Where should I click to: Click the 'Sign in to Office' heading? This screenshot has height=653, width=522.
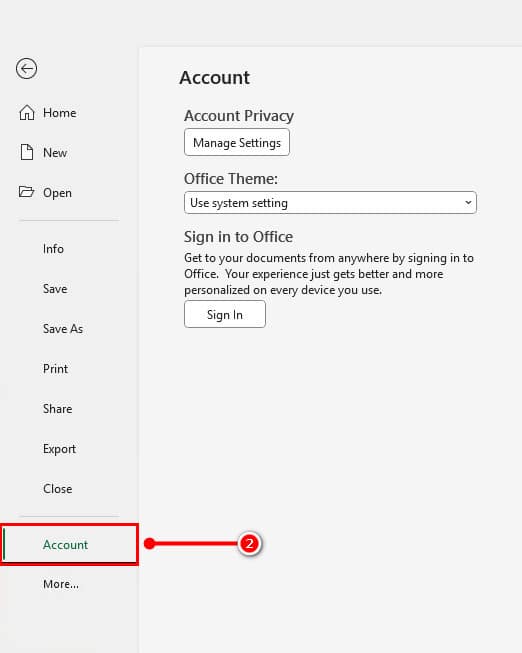point(238,237)
